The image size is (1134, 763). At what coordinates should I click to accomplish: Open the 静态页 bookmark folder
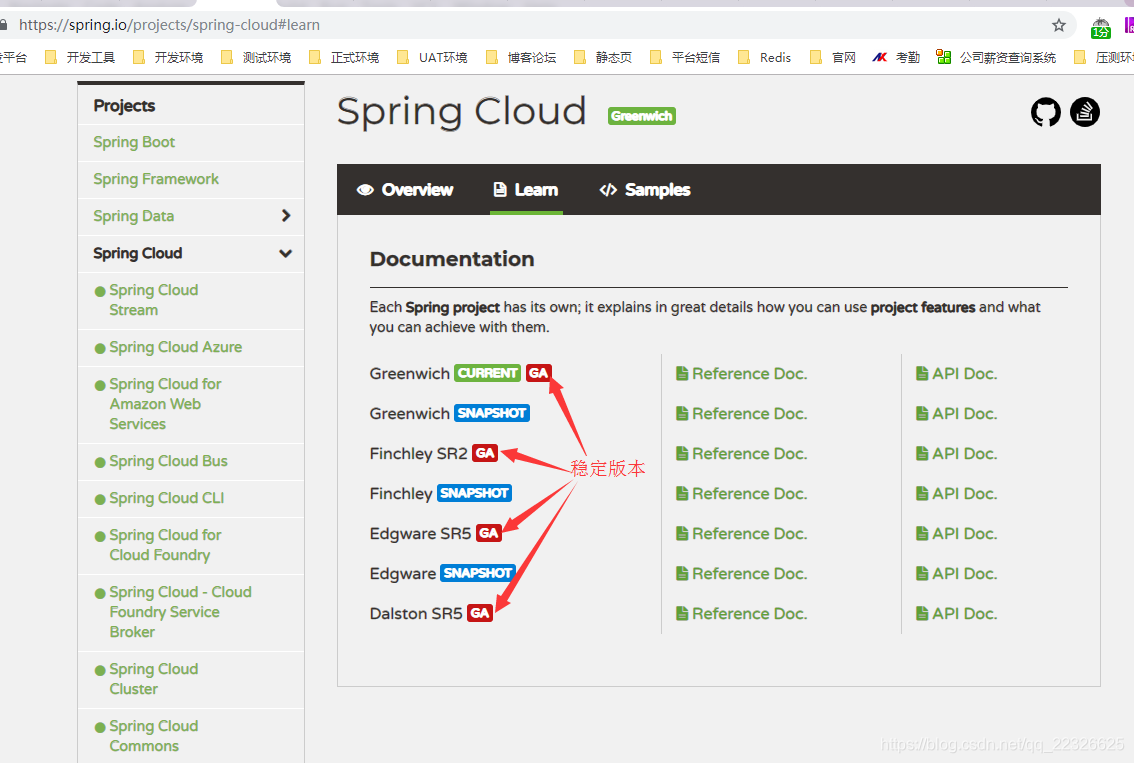[603, 57]
